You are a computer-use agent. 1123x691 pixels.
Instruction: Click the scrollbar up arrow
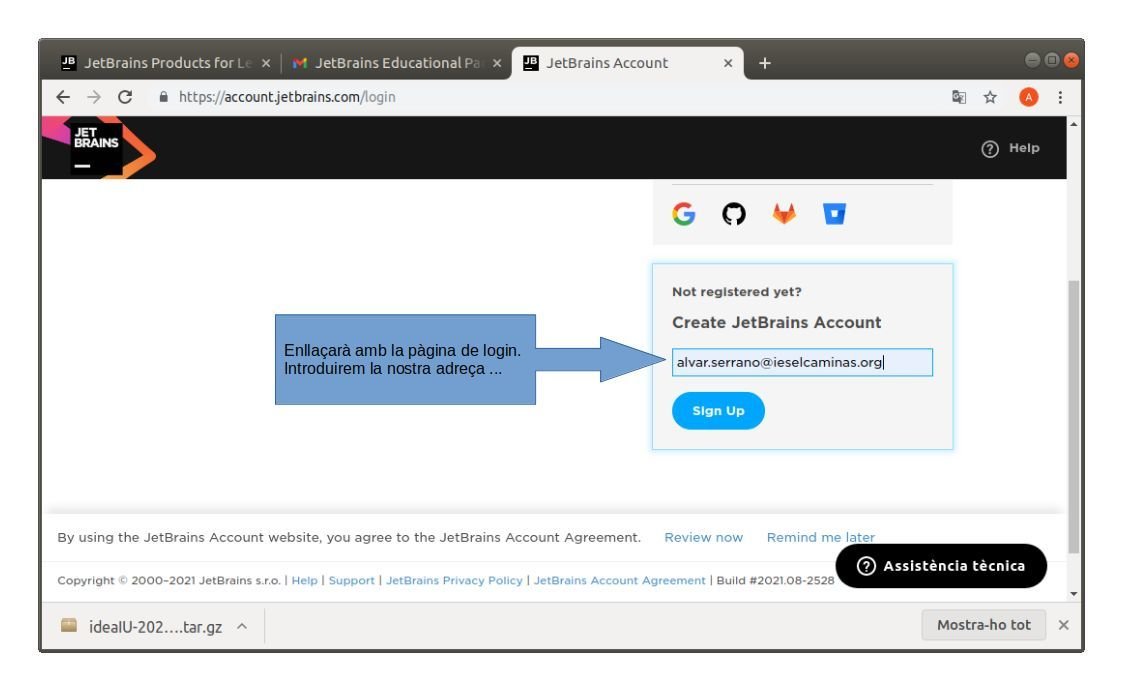point(1074,124)
